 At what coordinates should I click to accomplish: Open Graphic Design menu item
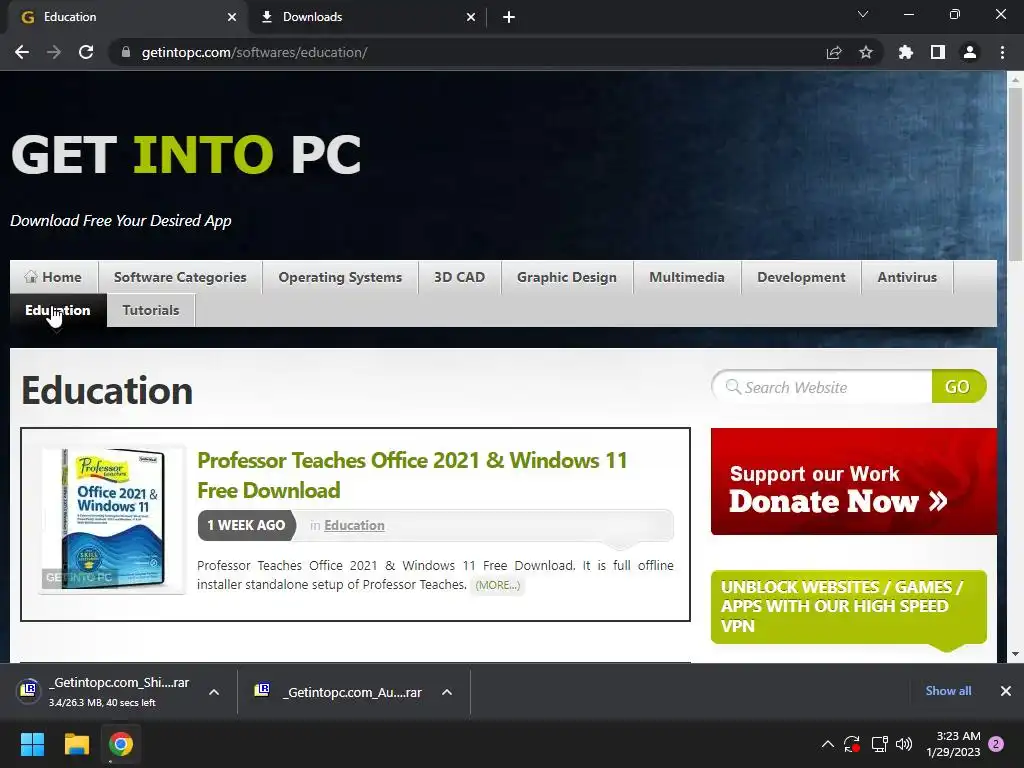click(567, 277)
